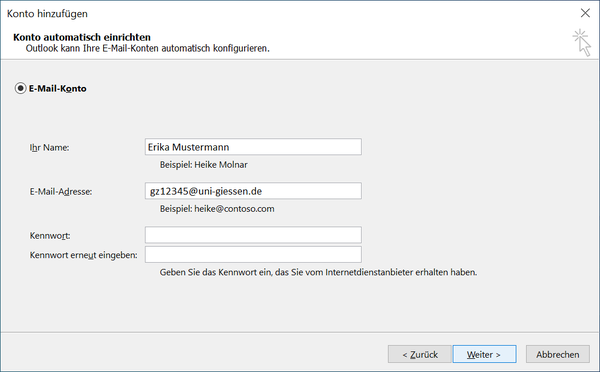The image size is (600, 372).
Task: Click the 'Ihr Name:' label
Action: point(49,147)
